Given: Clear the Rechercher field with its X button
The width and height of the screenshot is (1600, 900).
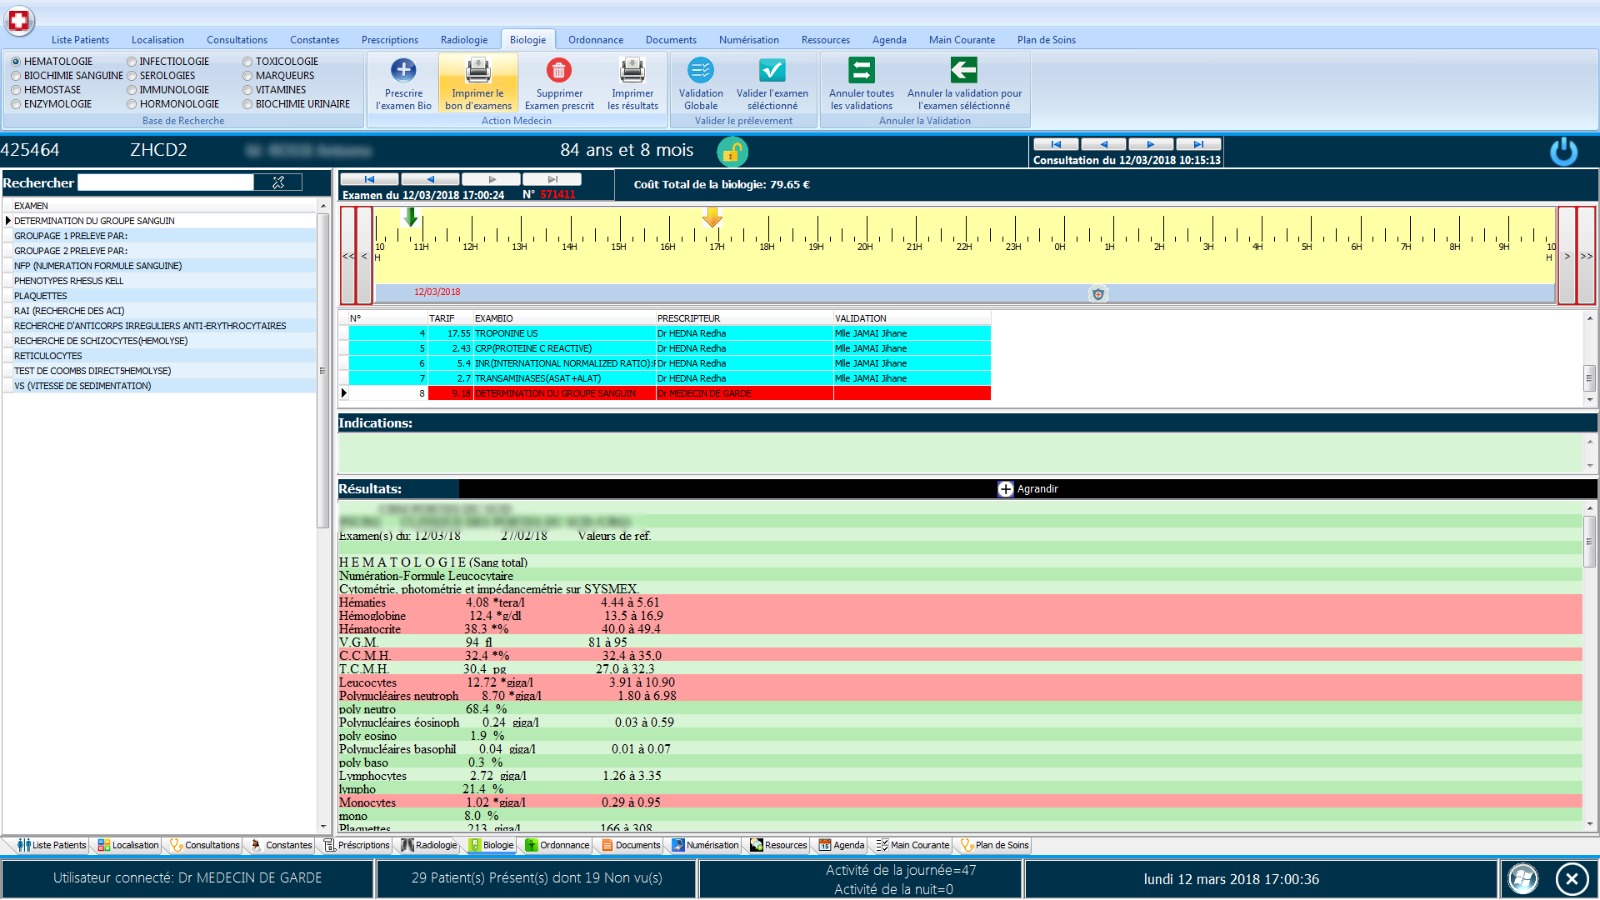Looking at the screenshot, I should point(279,182).
